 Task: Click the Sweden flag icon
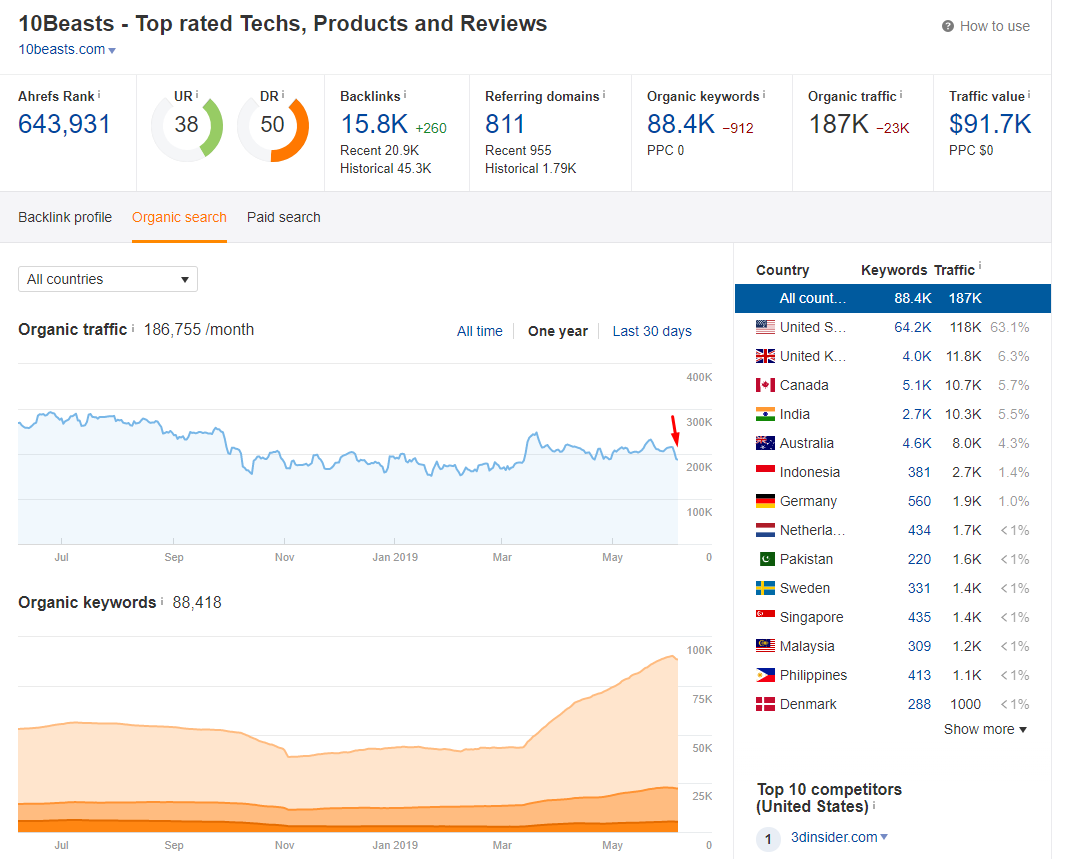tap(765, 588)
